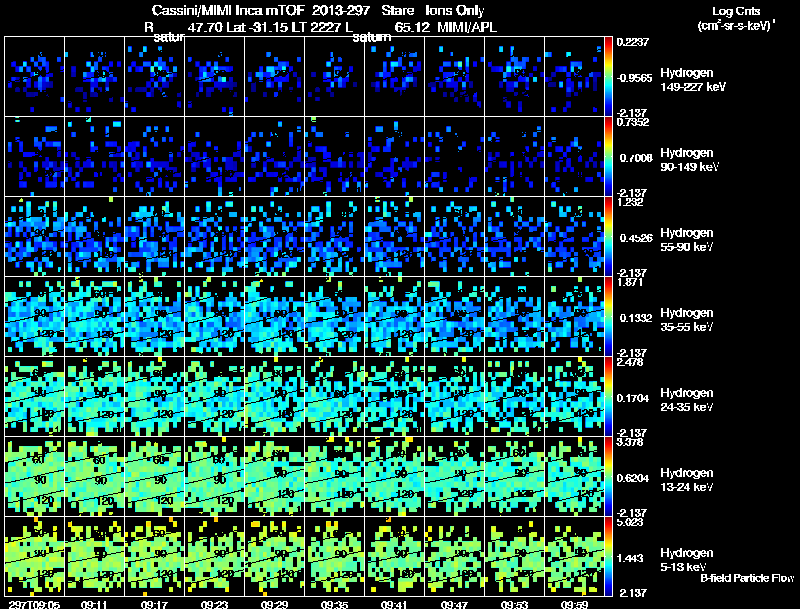
Task: Open the 5-13 keV image panel at 09:17
Action: pos(155,556)
